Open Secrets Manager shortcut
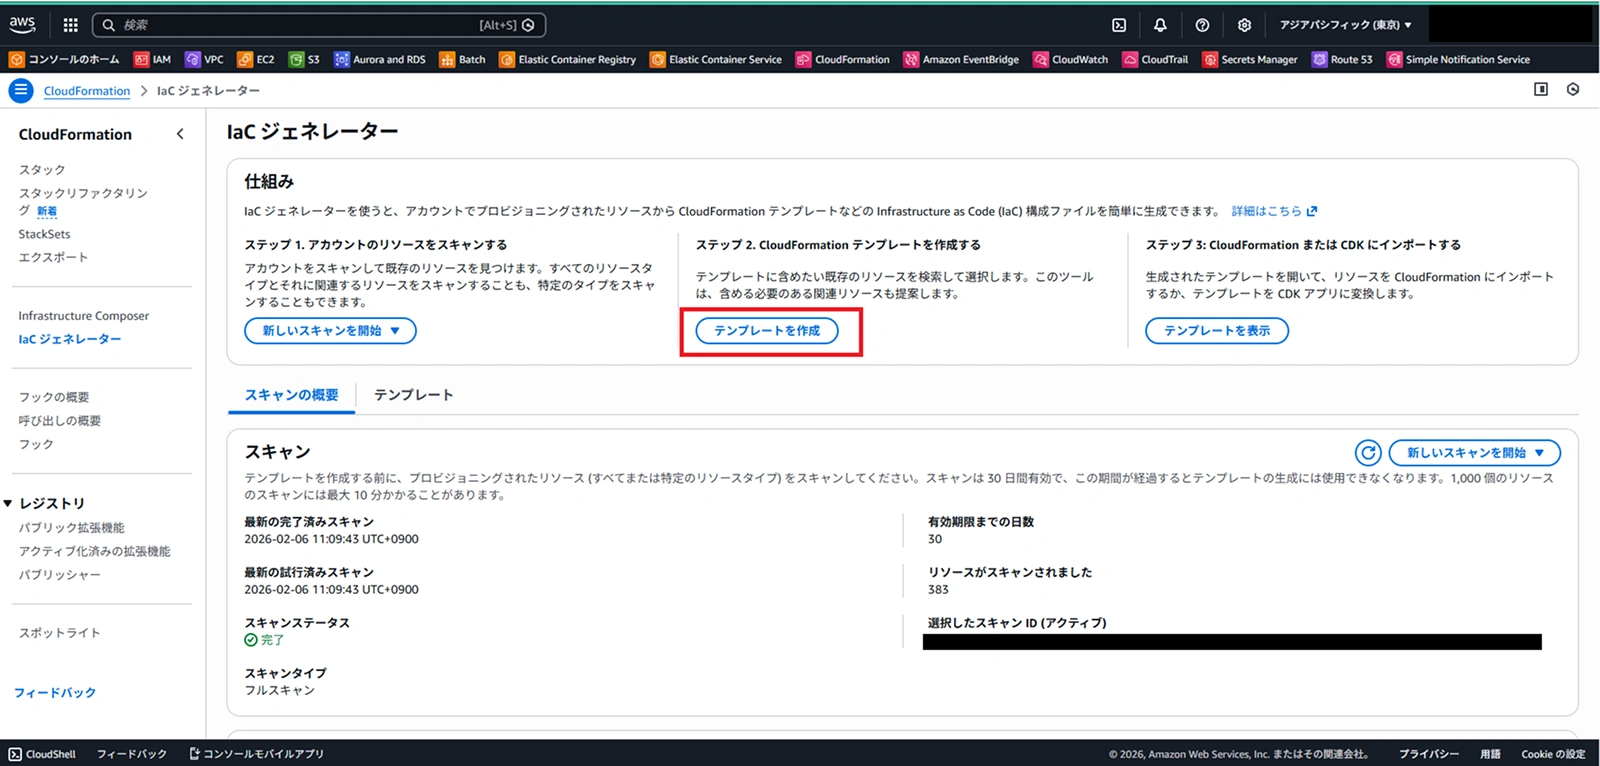The image size is (1600, 766). [x=1250, y=60]
